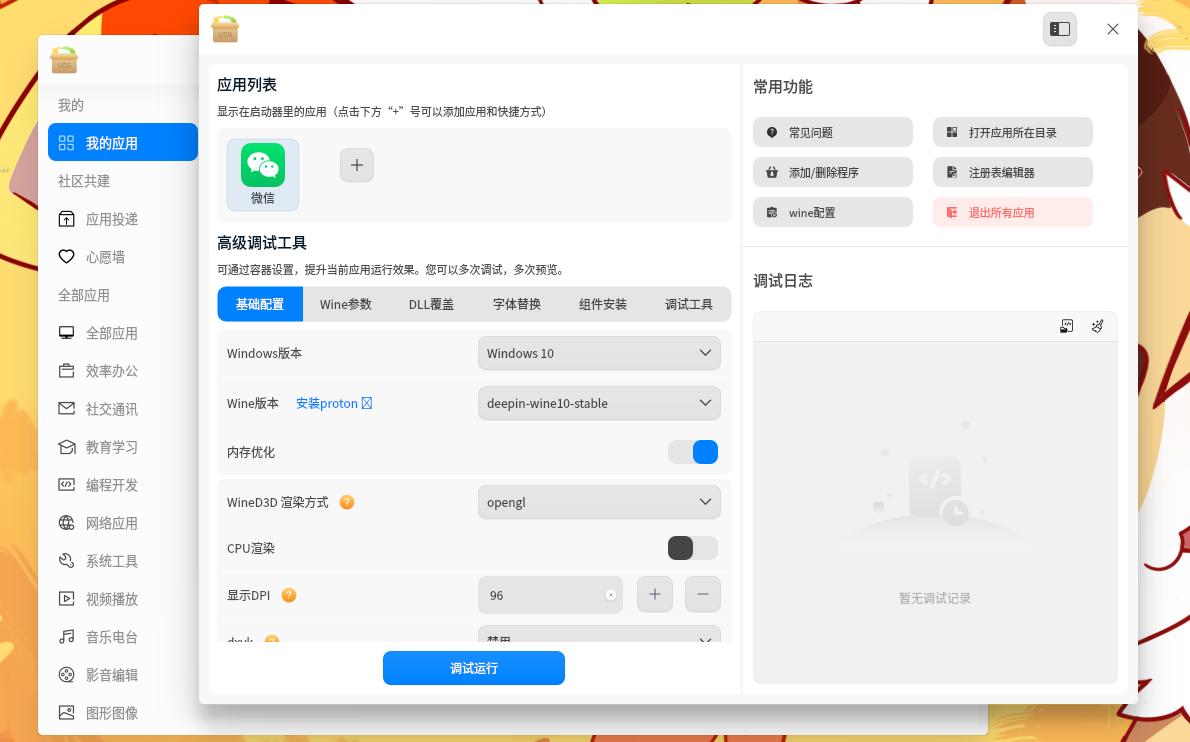Open 教育学习 category in sidebar
This screenshot has width=1190, height=742.
pyautogui.click(x=123, y=447)
